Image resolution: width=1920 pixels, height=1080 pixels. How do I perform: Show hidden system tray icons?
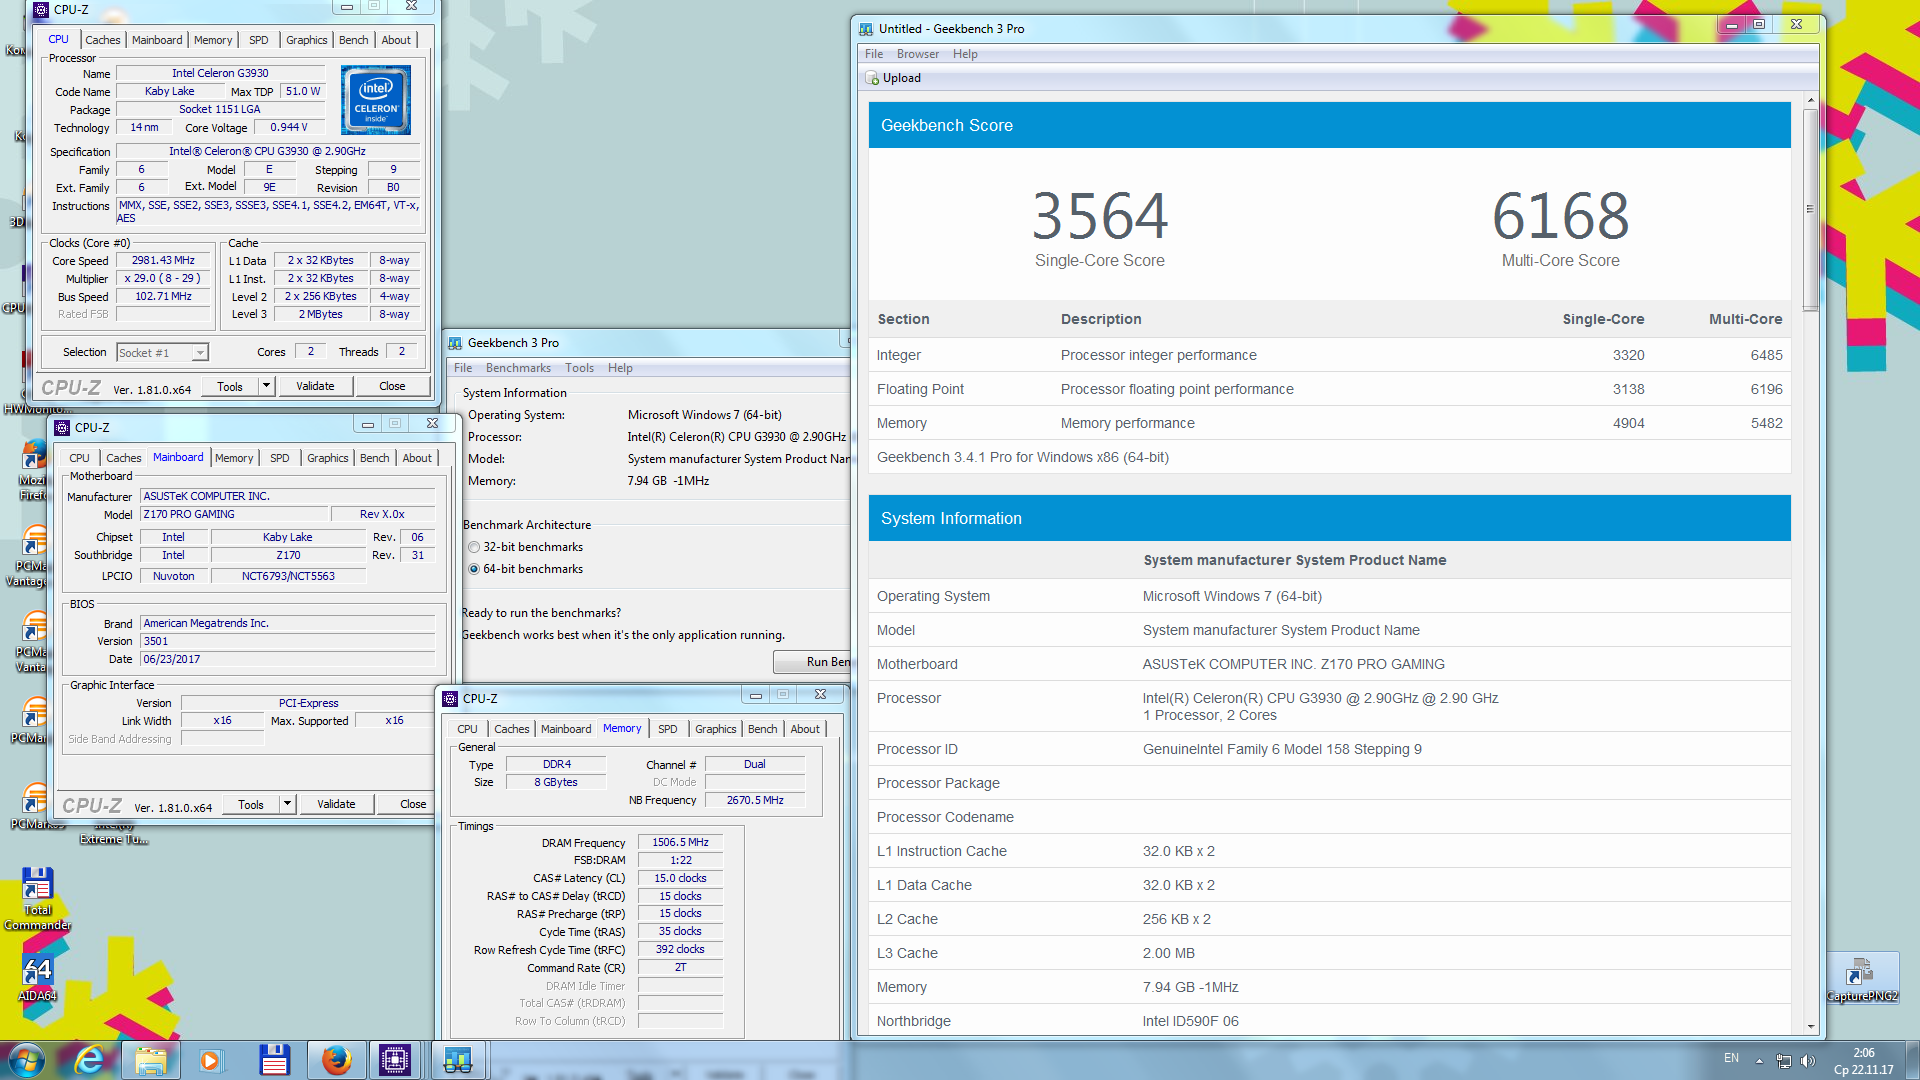[x=1759, y=1060]
